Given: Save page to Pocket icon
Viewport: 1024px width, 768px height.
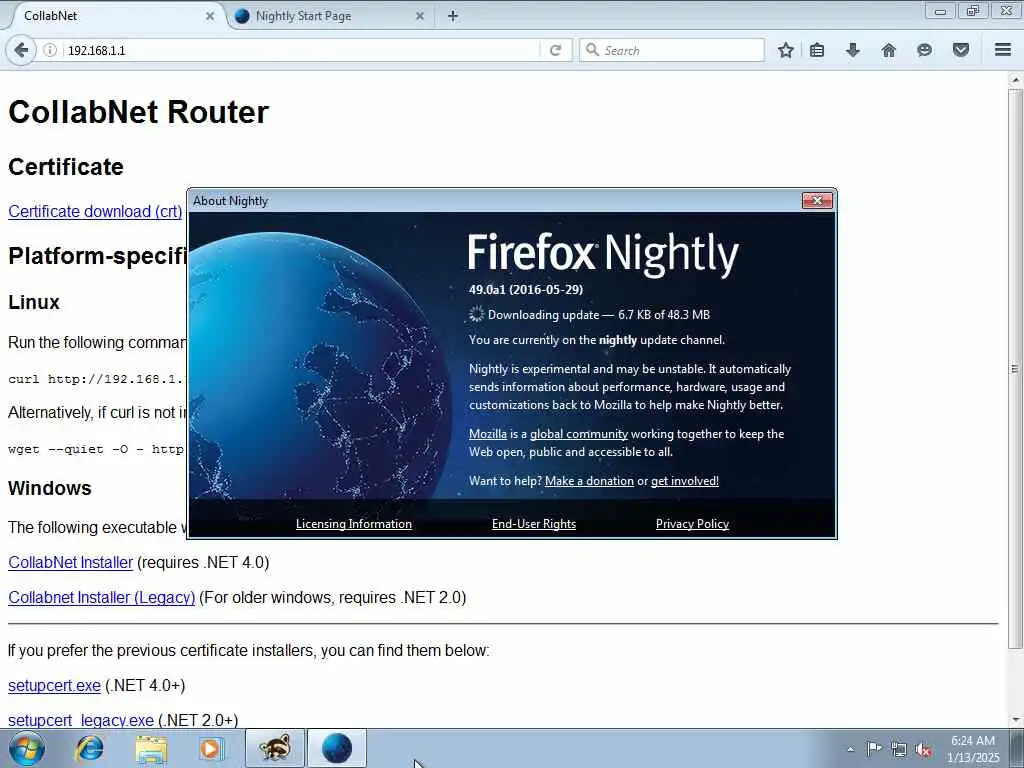Looking at the screenshot, I should click(x=961, y=50).
